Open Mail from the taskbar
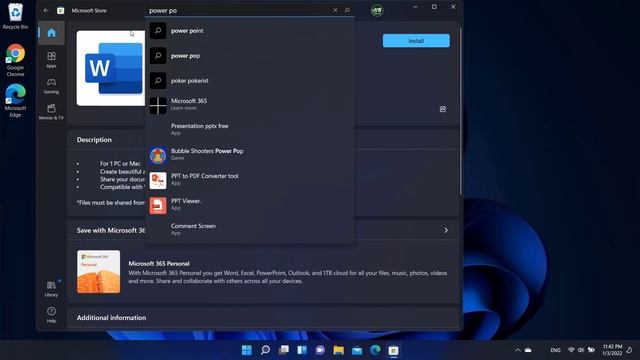 (357, 350)
